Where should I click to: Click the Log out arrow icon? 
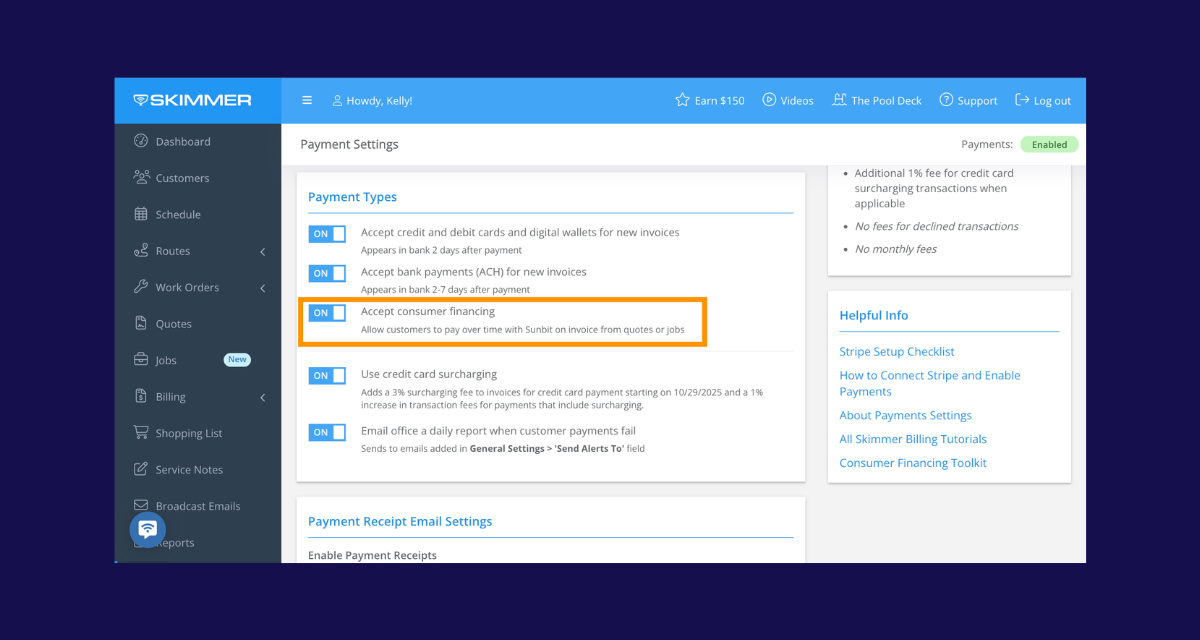1022,100
